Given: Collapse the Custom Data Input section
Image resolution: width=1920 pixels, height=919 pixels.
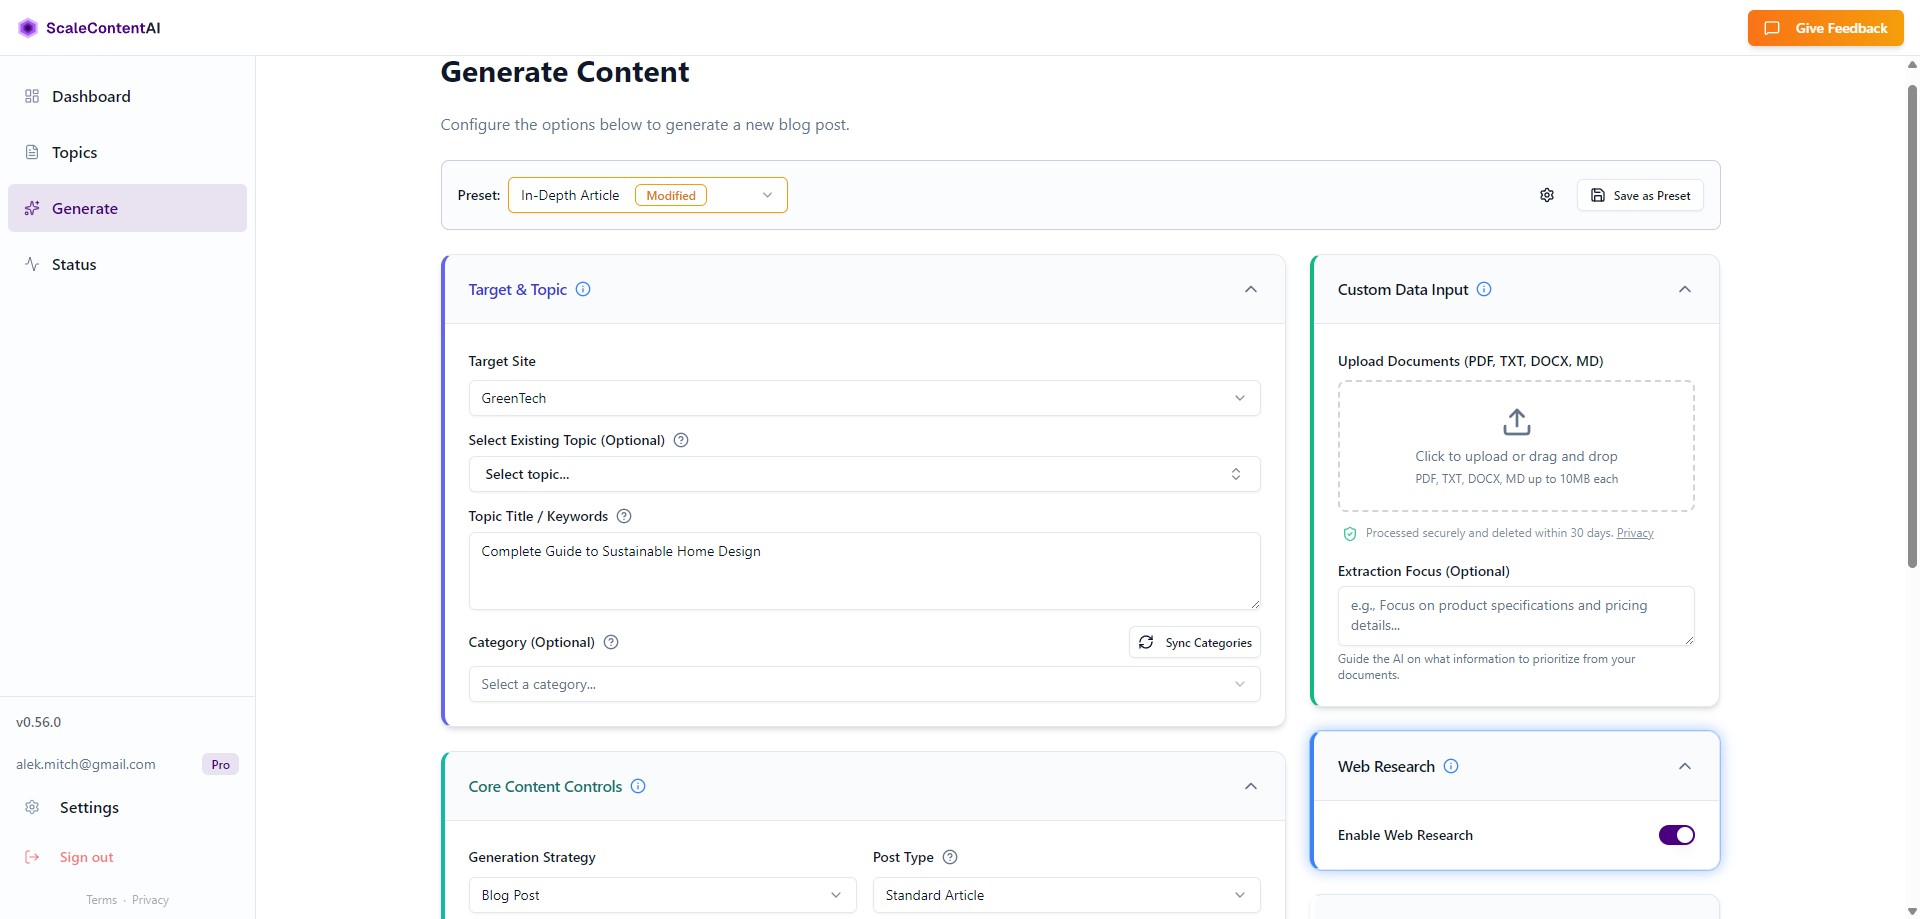Looking at the screenshot, I should 1684,289.
